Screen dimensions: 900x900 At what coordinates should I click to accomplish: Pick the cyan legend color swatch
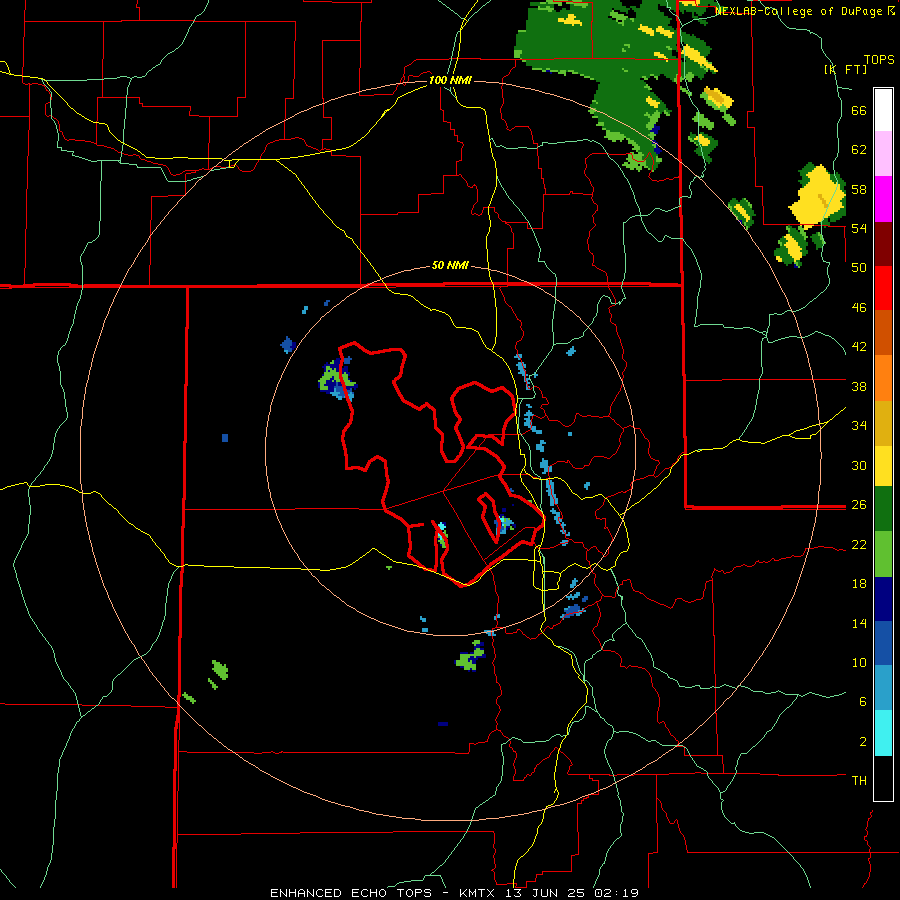pyautogui.click(x=883, y=733)
